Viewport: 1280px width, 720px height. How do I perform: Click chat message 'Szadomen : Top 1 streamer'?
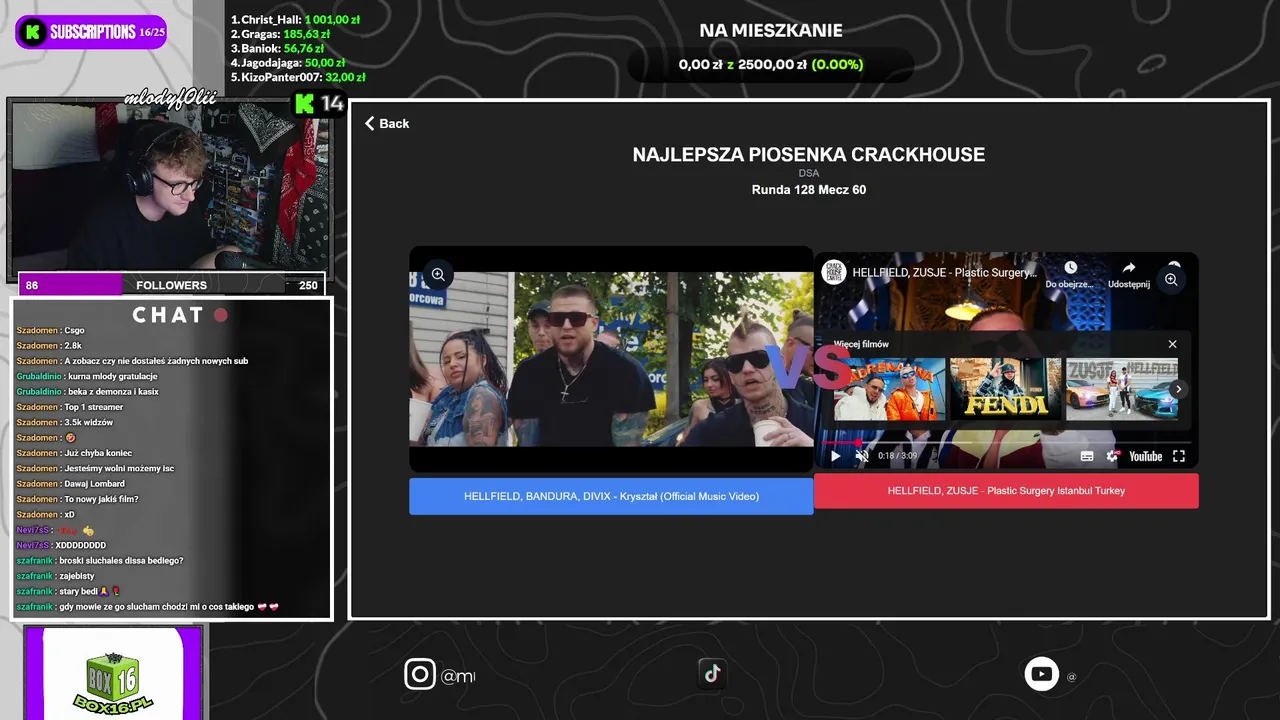(70, 407)
